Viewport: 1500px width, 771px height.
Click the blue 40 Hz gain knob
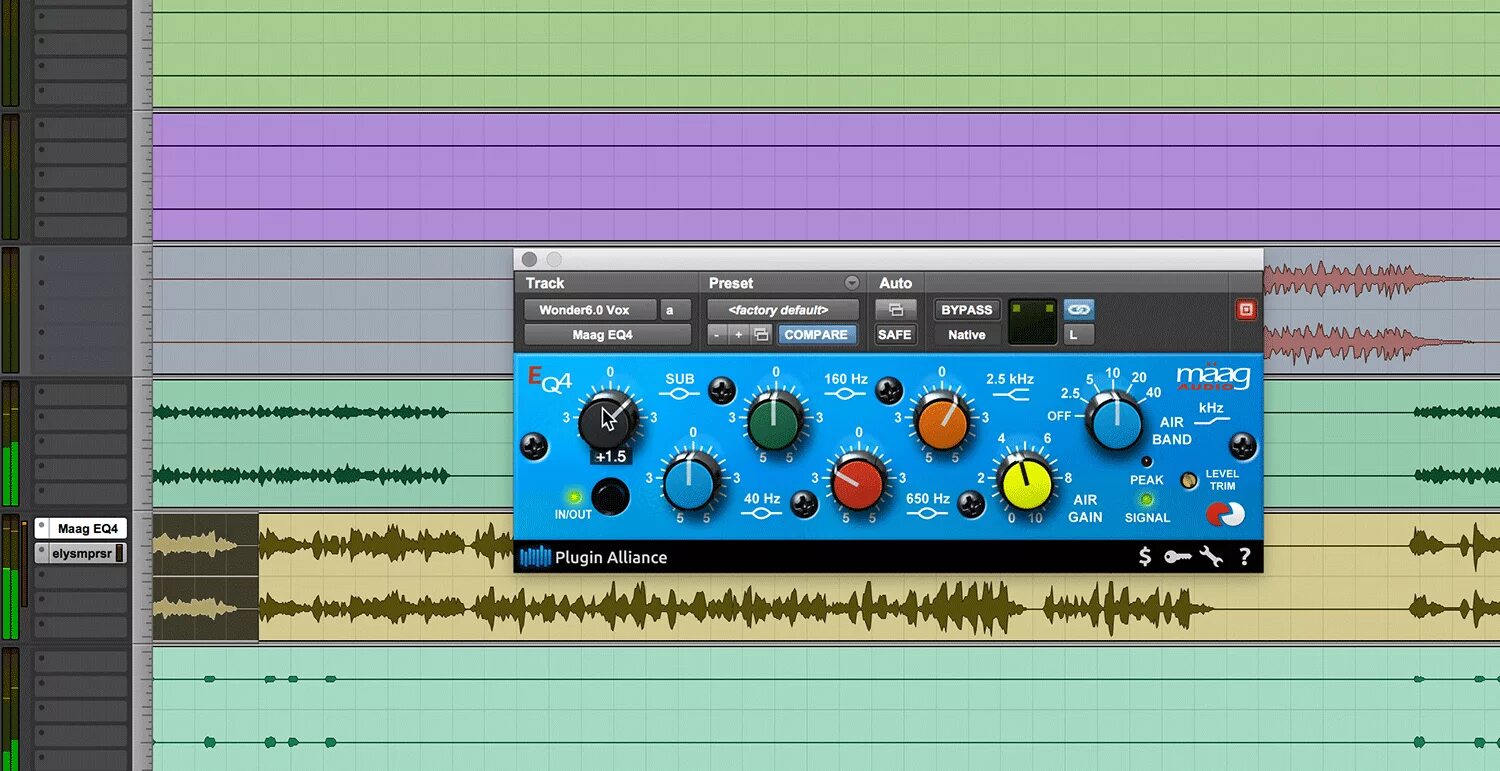click(691, 482)
